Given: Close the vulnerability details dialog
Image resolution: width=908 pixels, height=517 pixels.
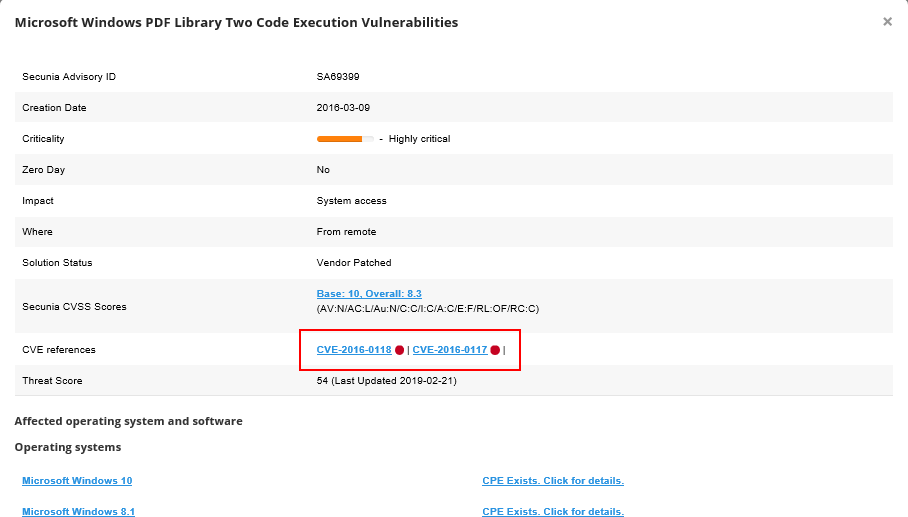Looking at the screenshot, I should [887, 22].
